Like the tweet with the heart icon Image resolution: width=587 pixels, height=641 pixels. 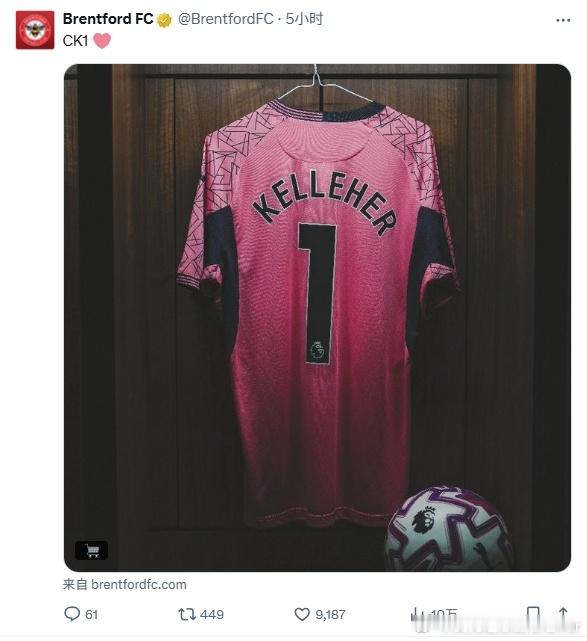(302, 614)
